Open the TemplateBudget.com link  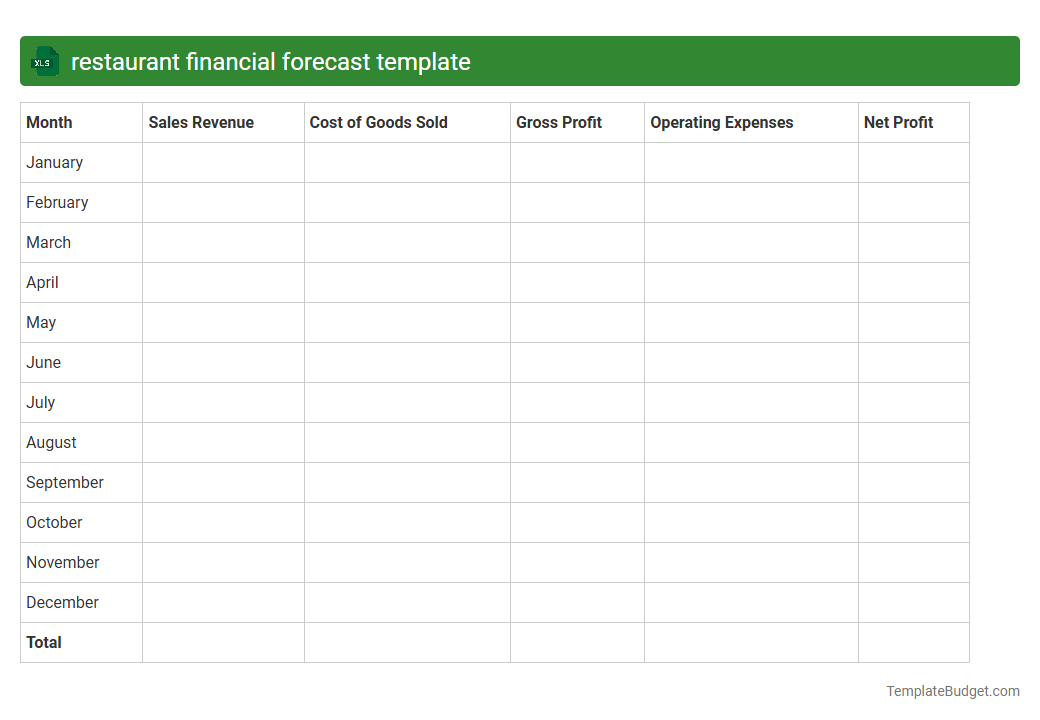(x=952, y=690)
